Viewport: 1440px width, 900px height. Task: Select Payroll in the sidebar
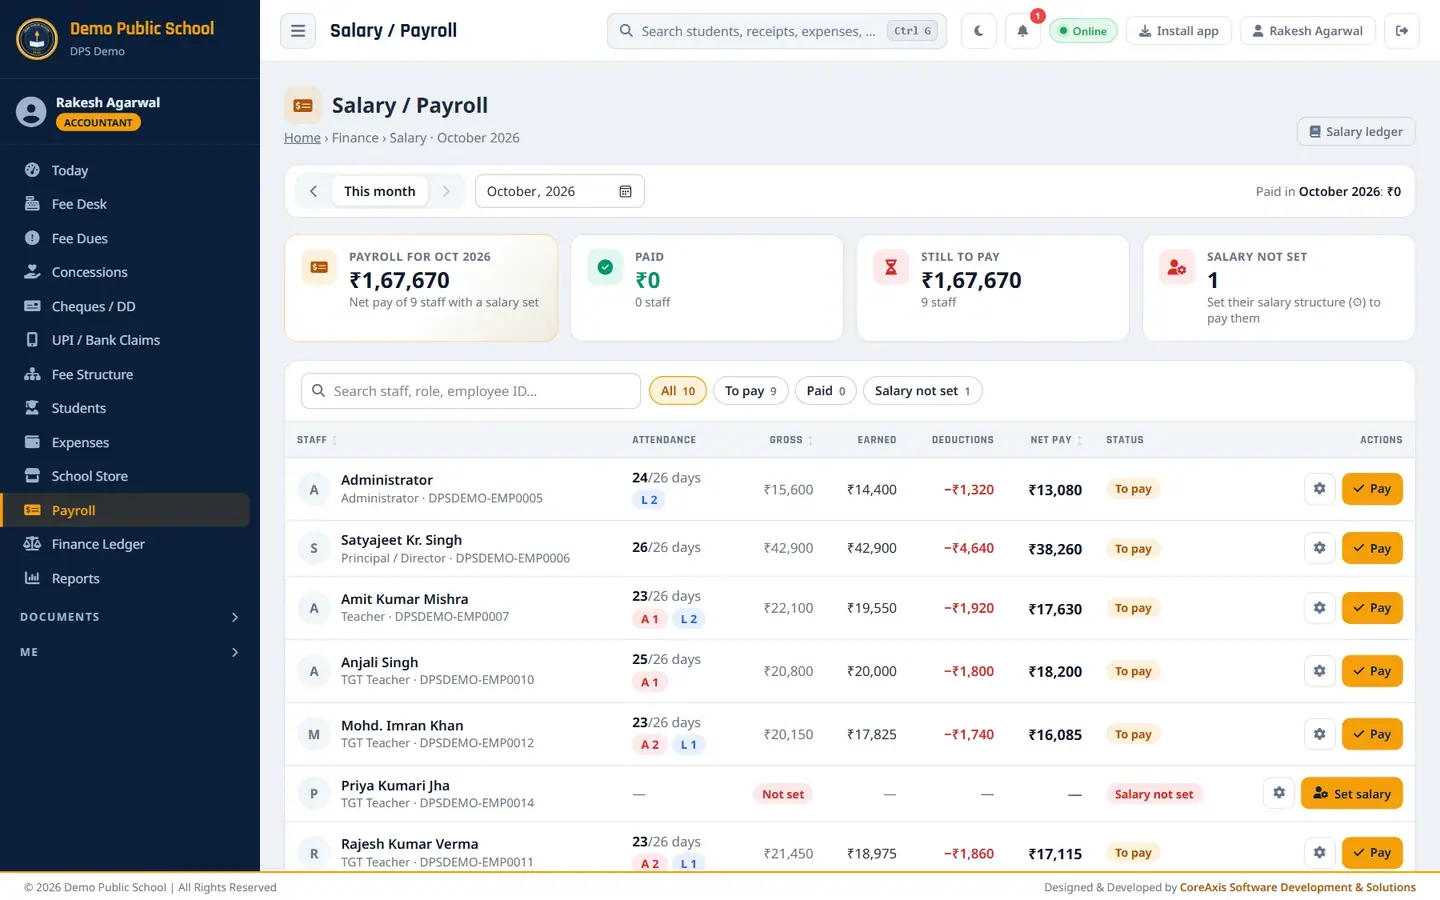tap(125, 510)
